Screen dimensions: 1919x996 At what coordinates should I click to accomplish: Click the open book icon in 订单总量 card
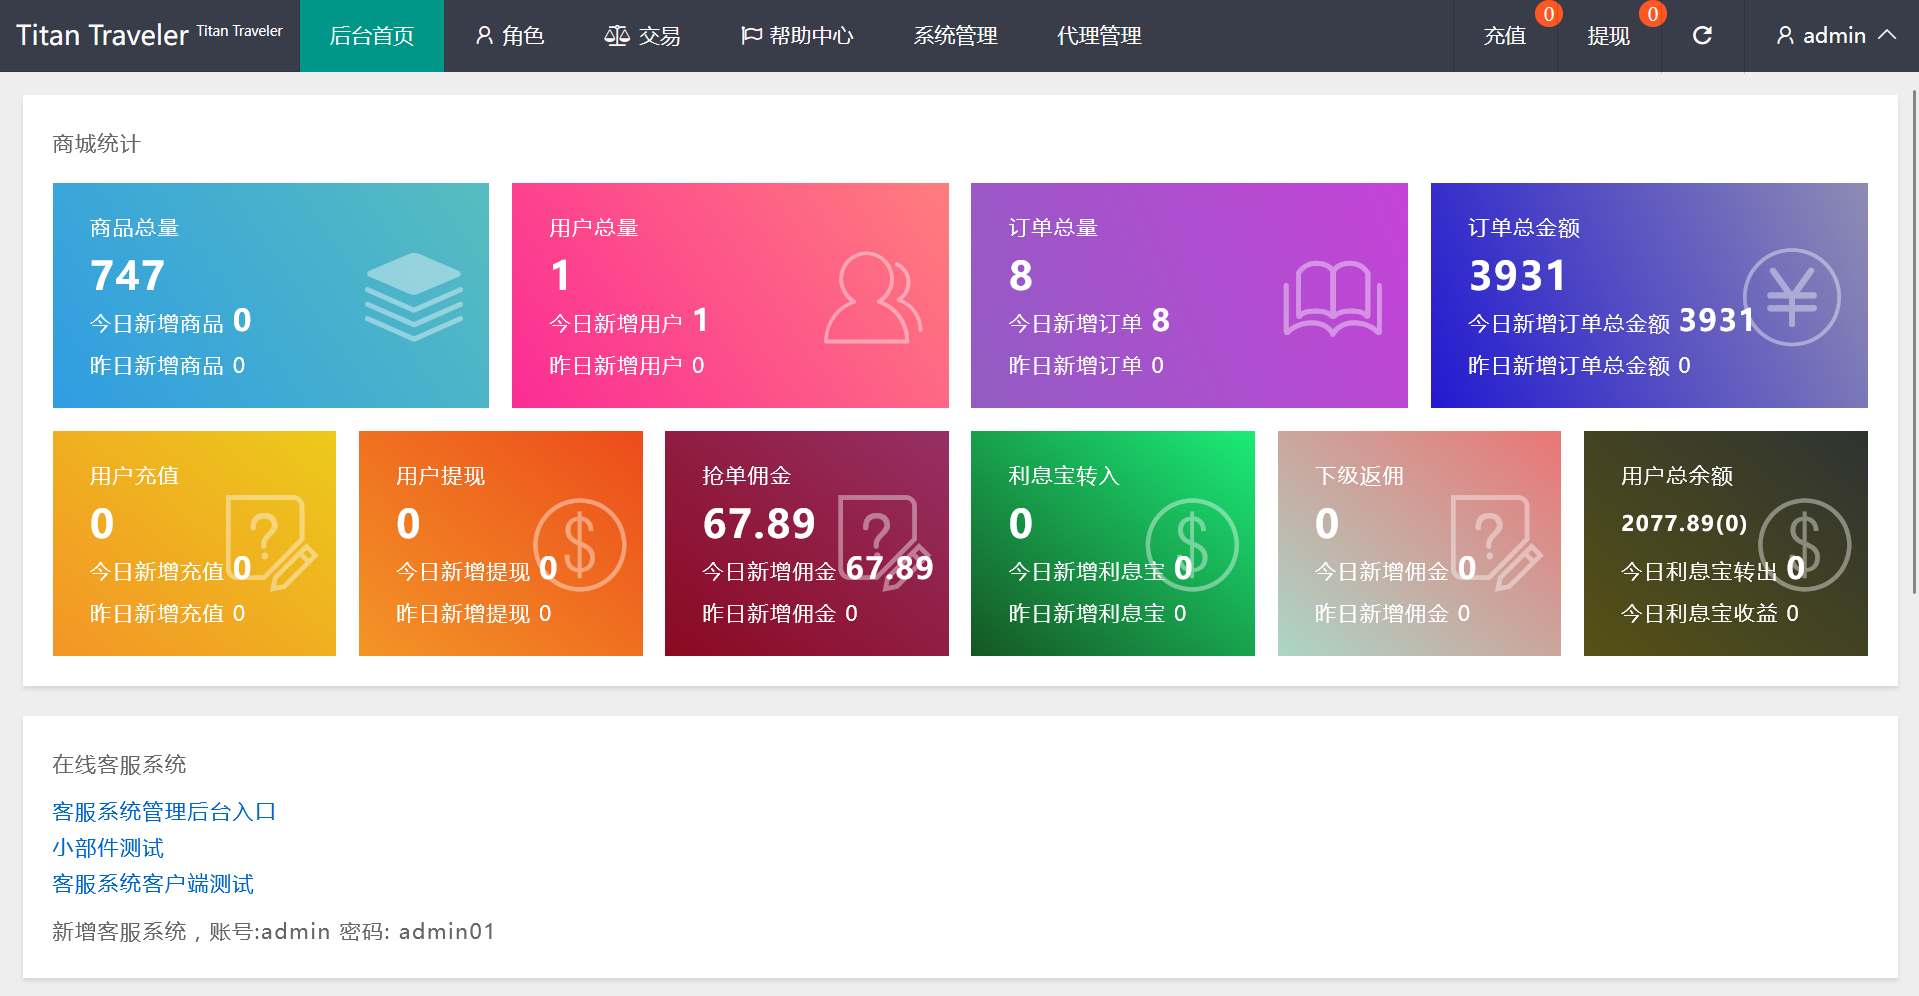point(1332,298)
